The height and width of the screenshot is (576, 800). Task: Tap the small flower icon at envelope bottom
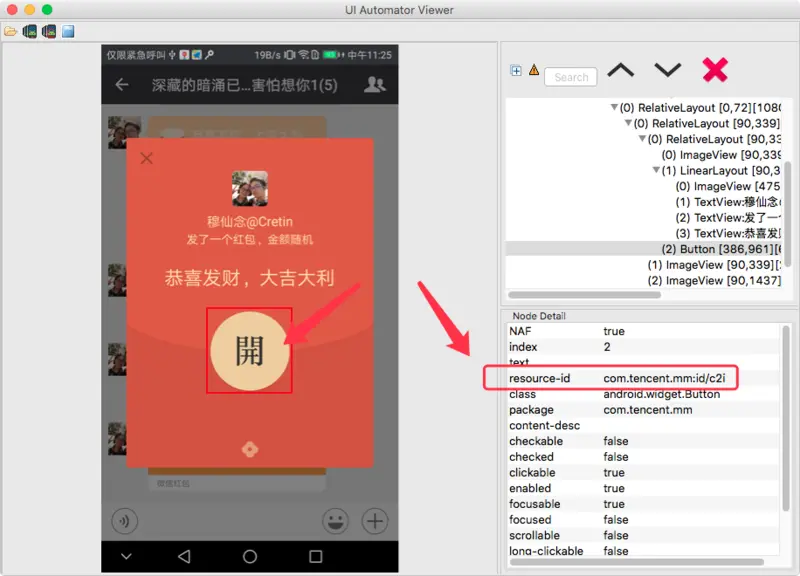(249, 449)
